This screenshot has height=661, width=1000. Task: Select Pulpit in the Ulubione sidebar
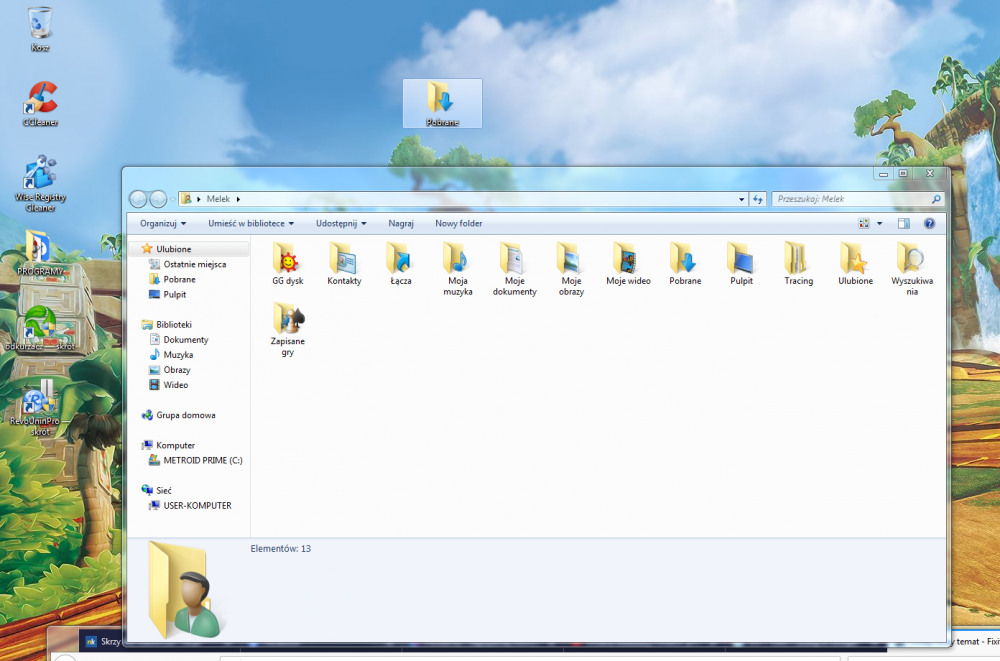click(174, 295)
